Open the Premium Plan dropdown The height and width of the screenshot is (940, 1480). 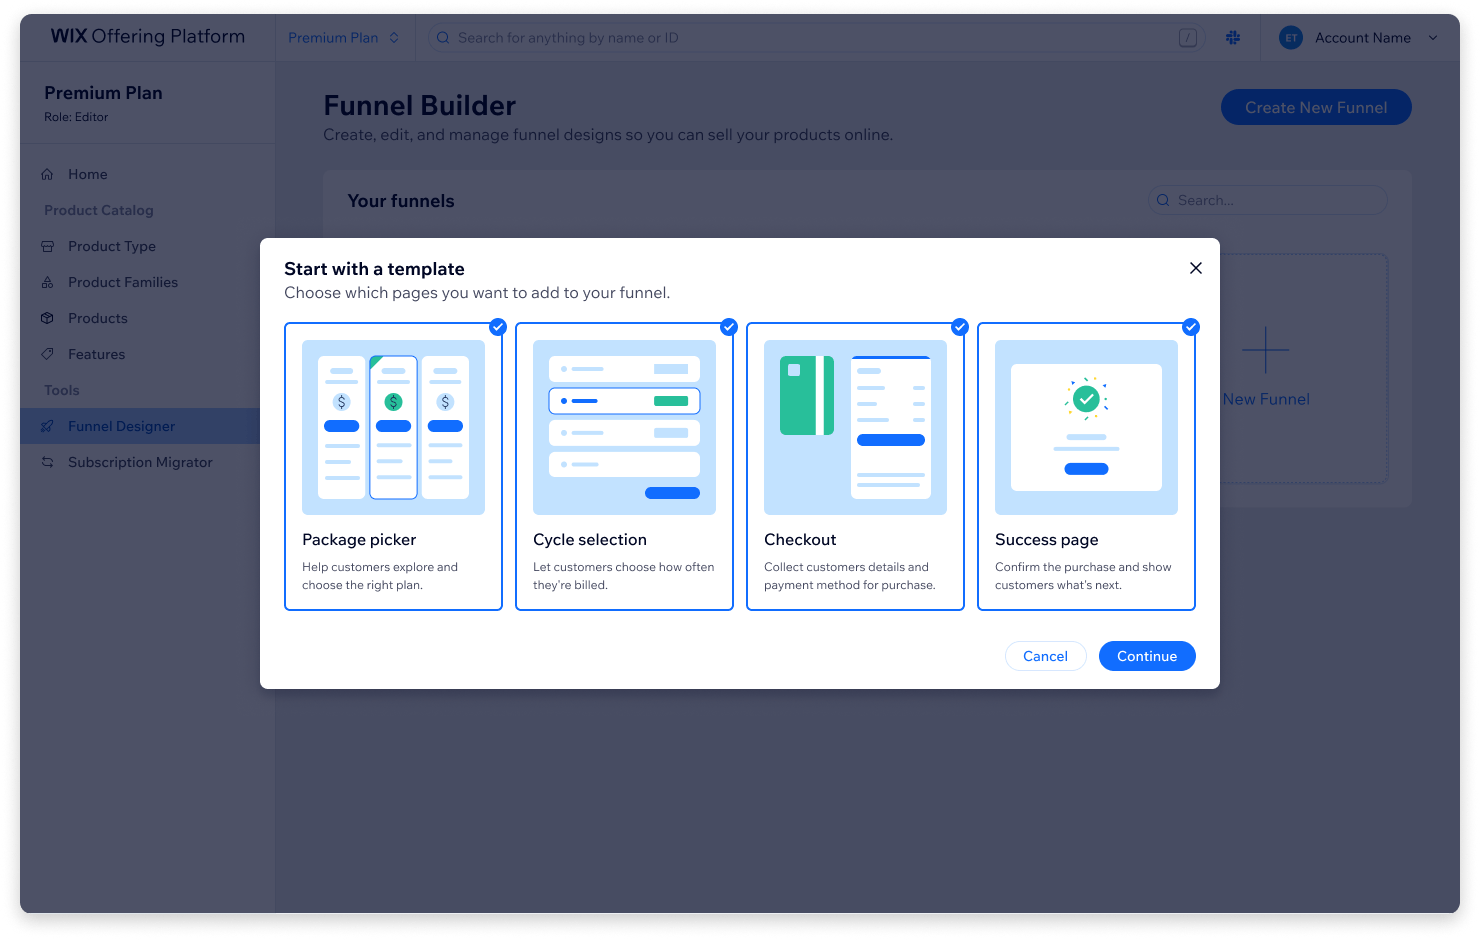click(344, 38)
